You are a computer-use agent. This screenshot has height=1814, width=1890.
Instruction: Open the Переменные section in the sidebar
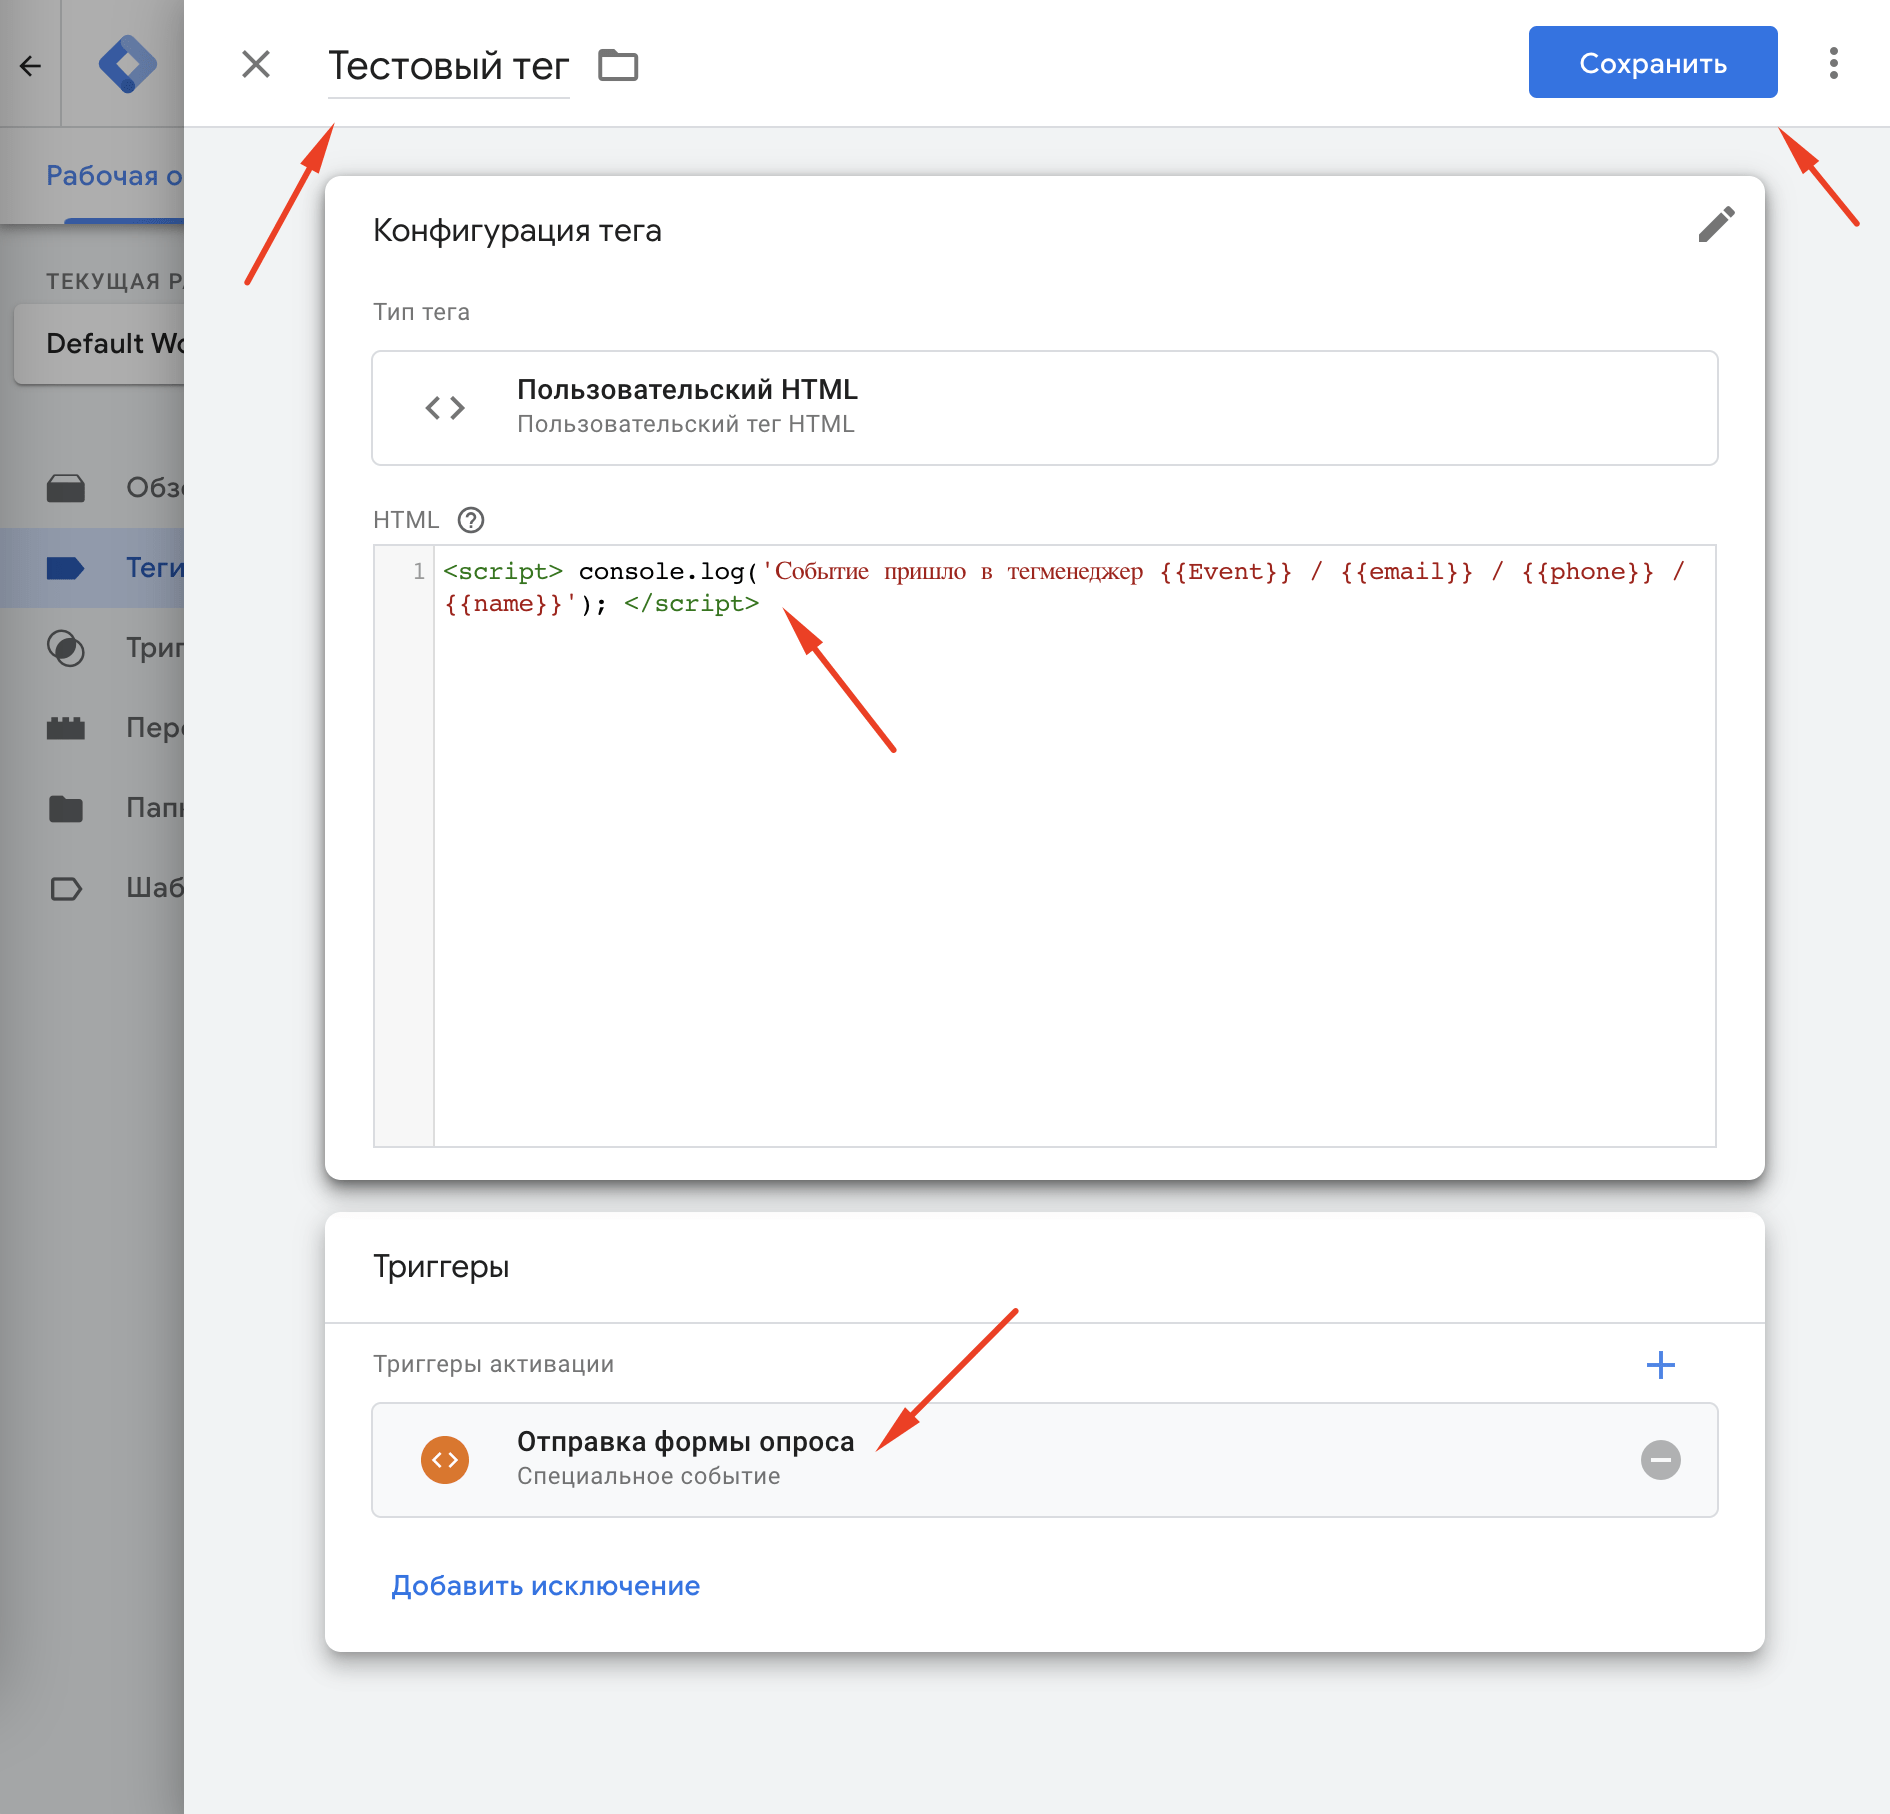click(x=92, y=728)
